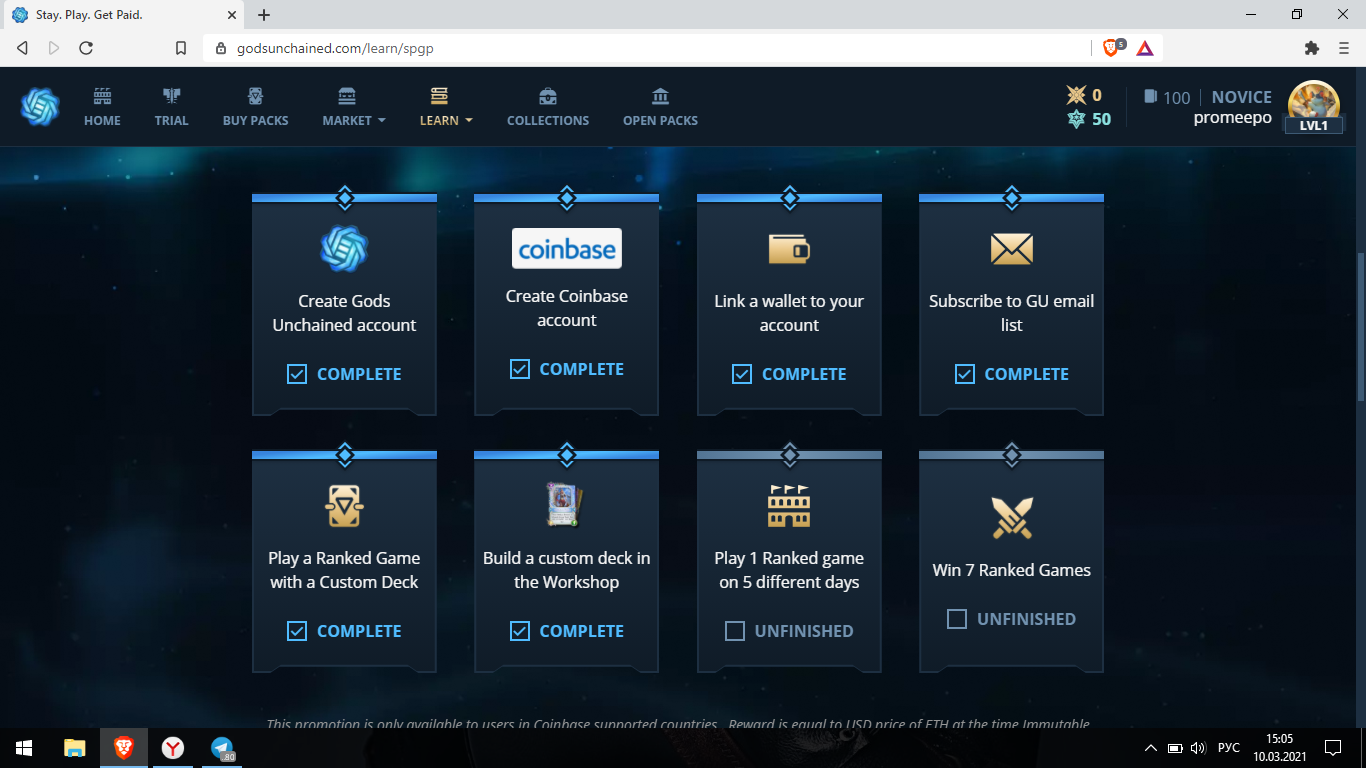Select the Stay. Play. Get Paid. tab

pos(122,15)
